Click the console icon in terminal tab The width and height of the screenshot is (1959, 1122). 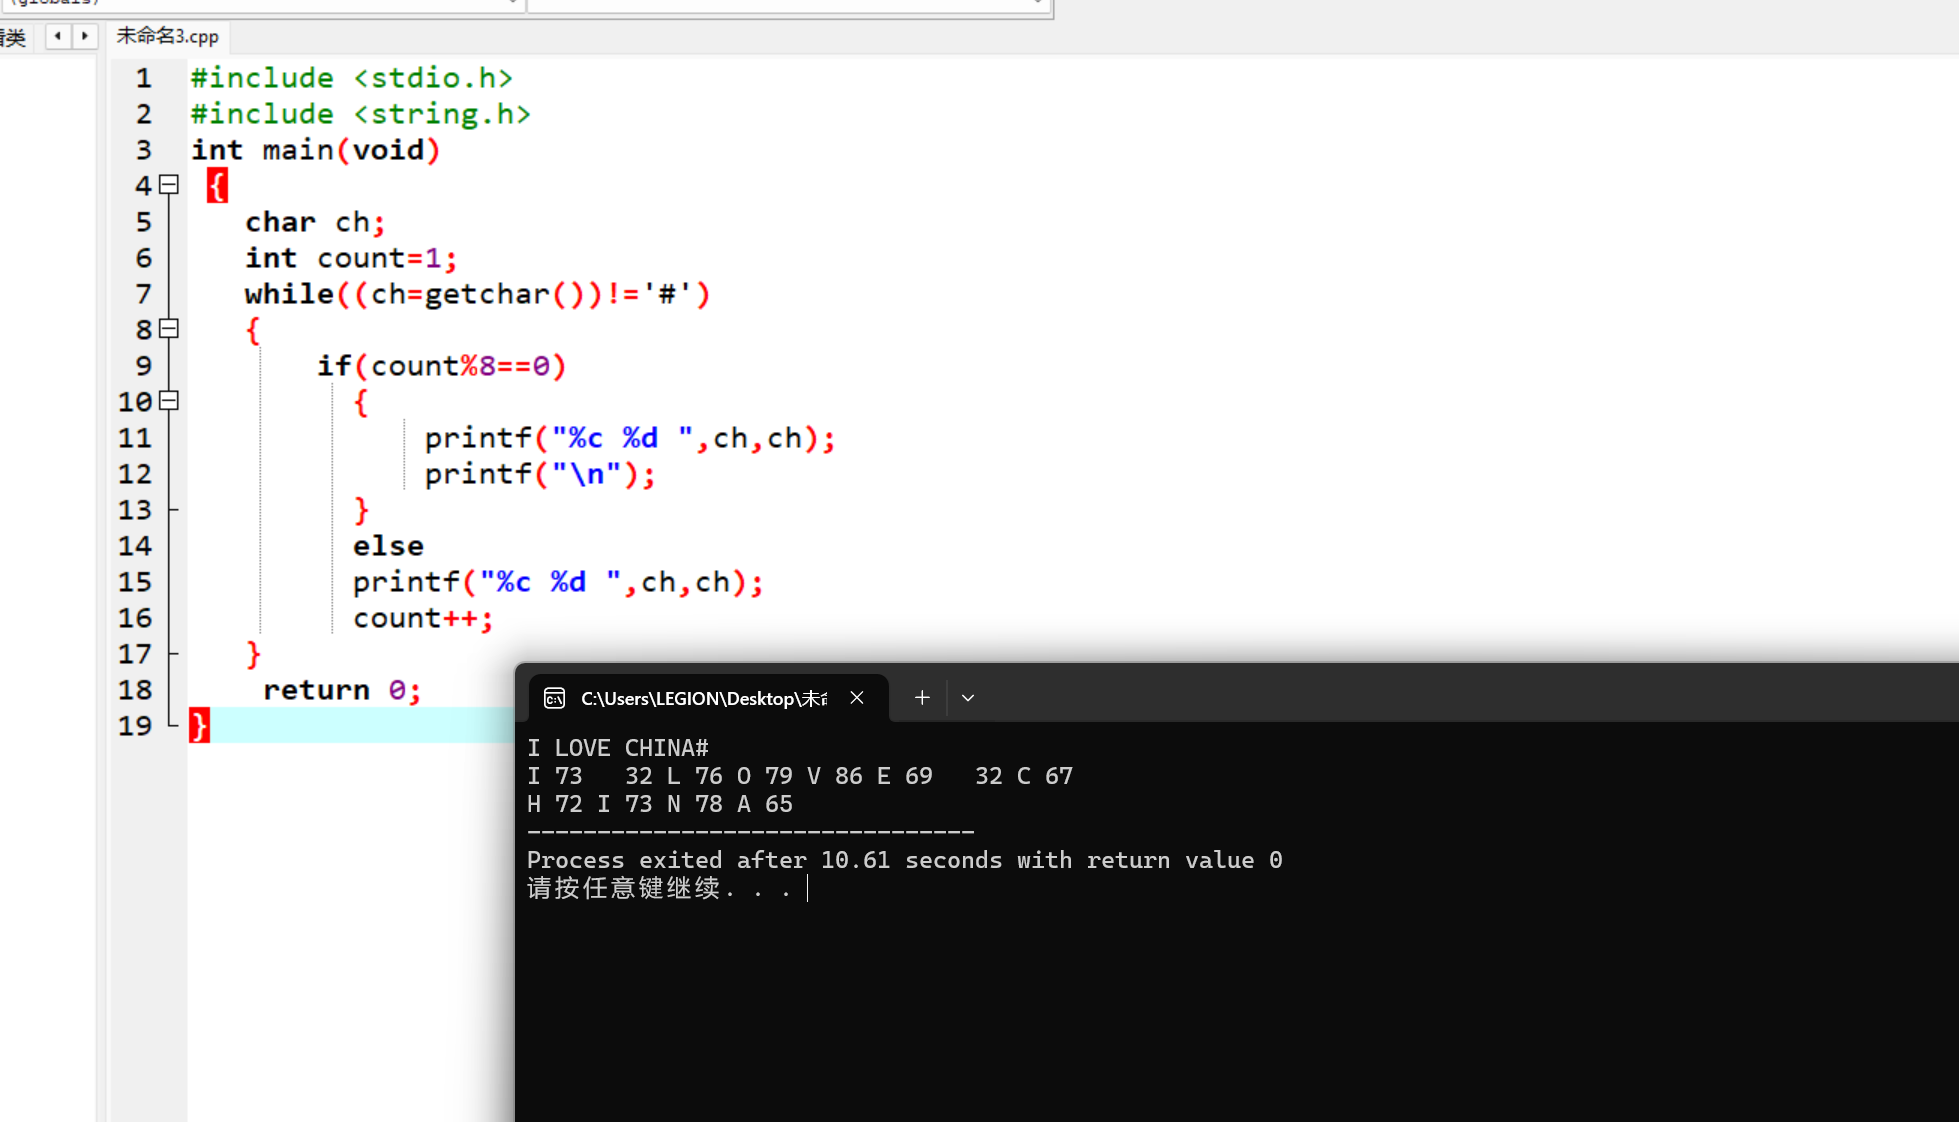pyautogui.click(x=555, y=698)
